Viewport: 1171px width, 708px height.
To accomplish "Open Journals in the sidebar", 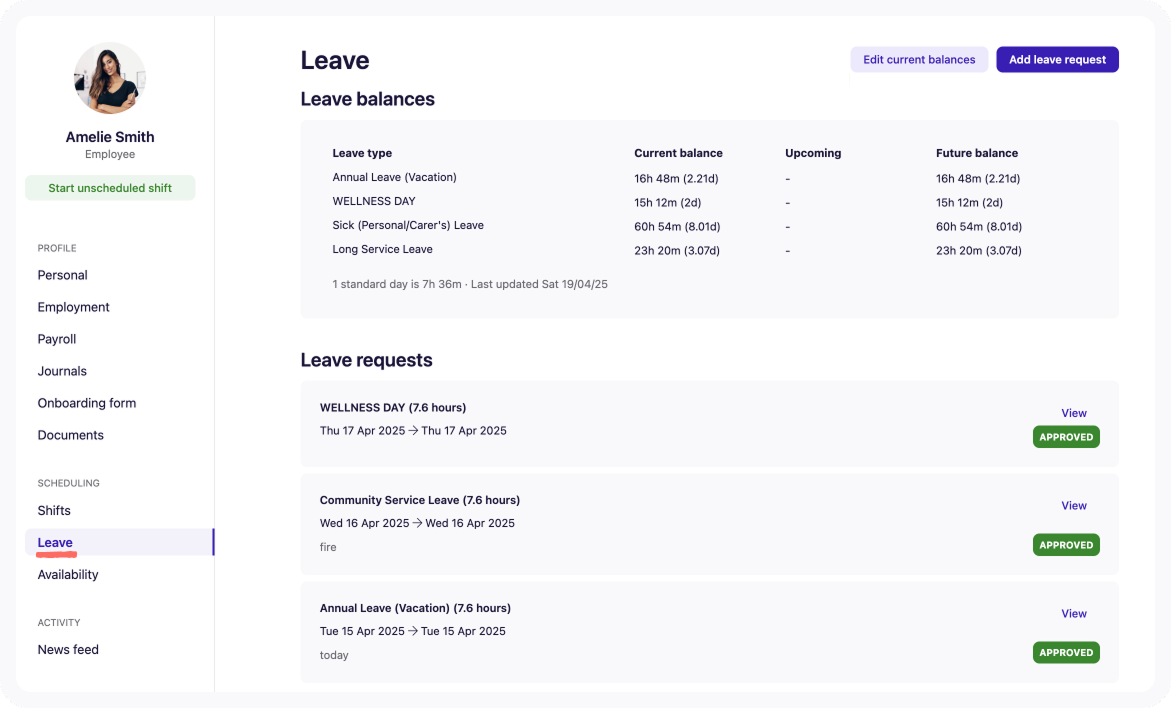I will click(x=62, y=371).
